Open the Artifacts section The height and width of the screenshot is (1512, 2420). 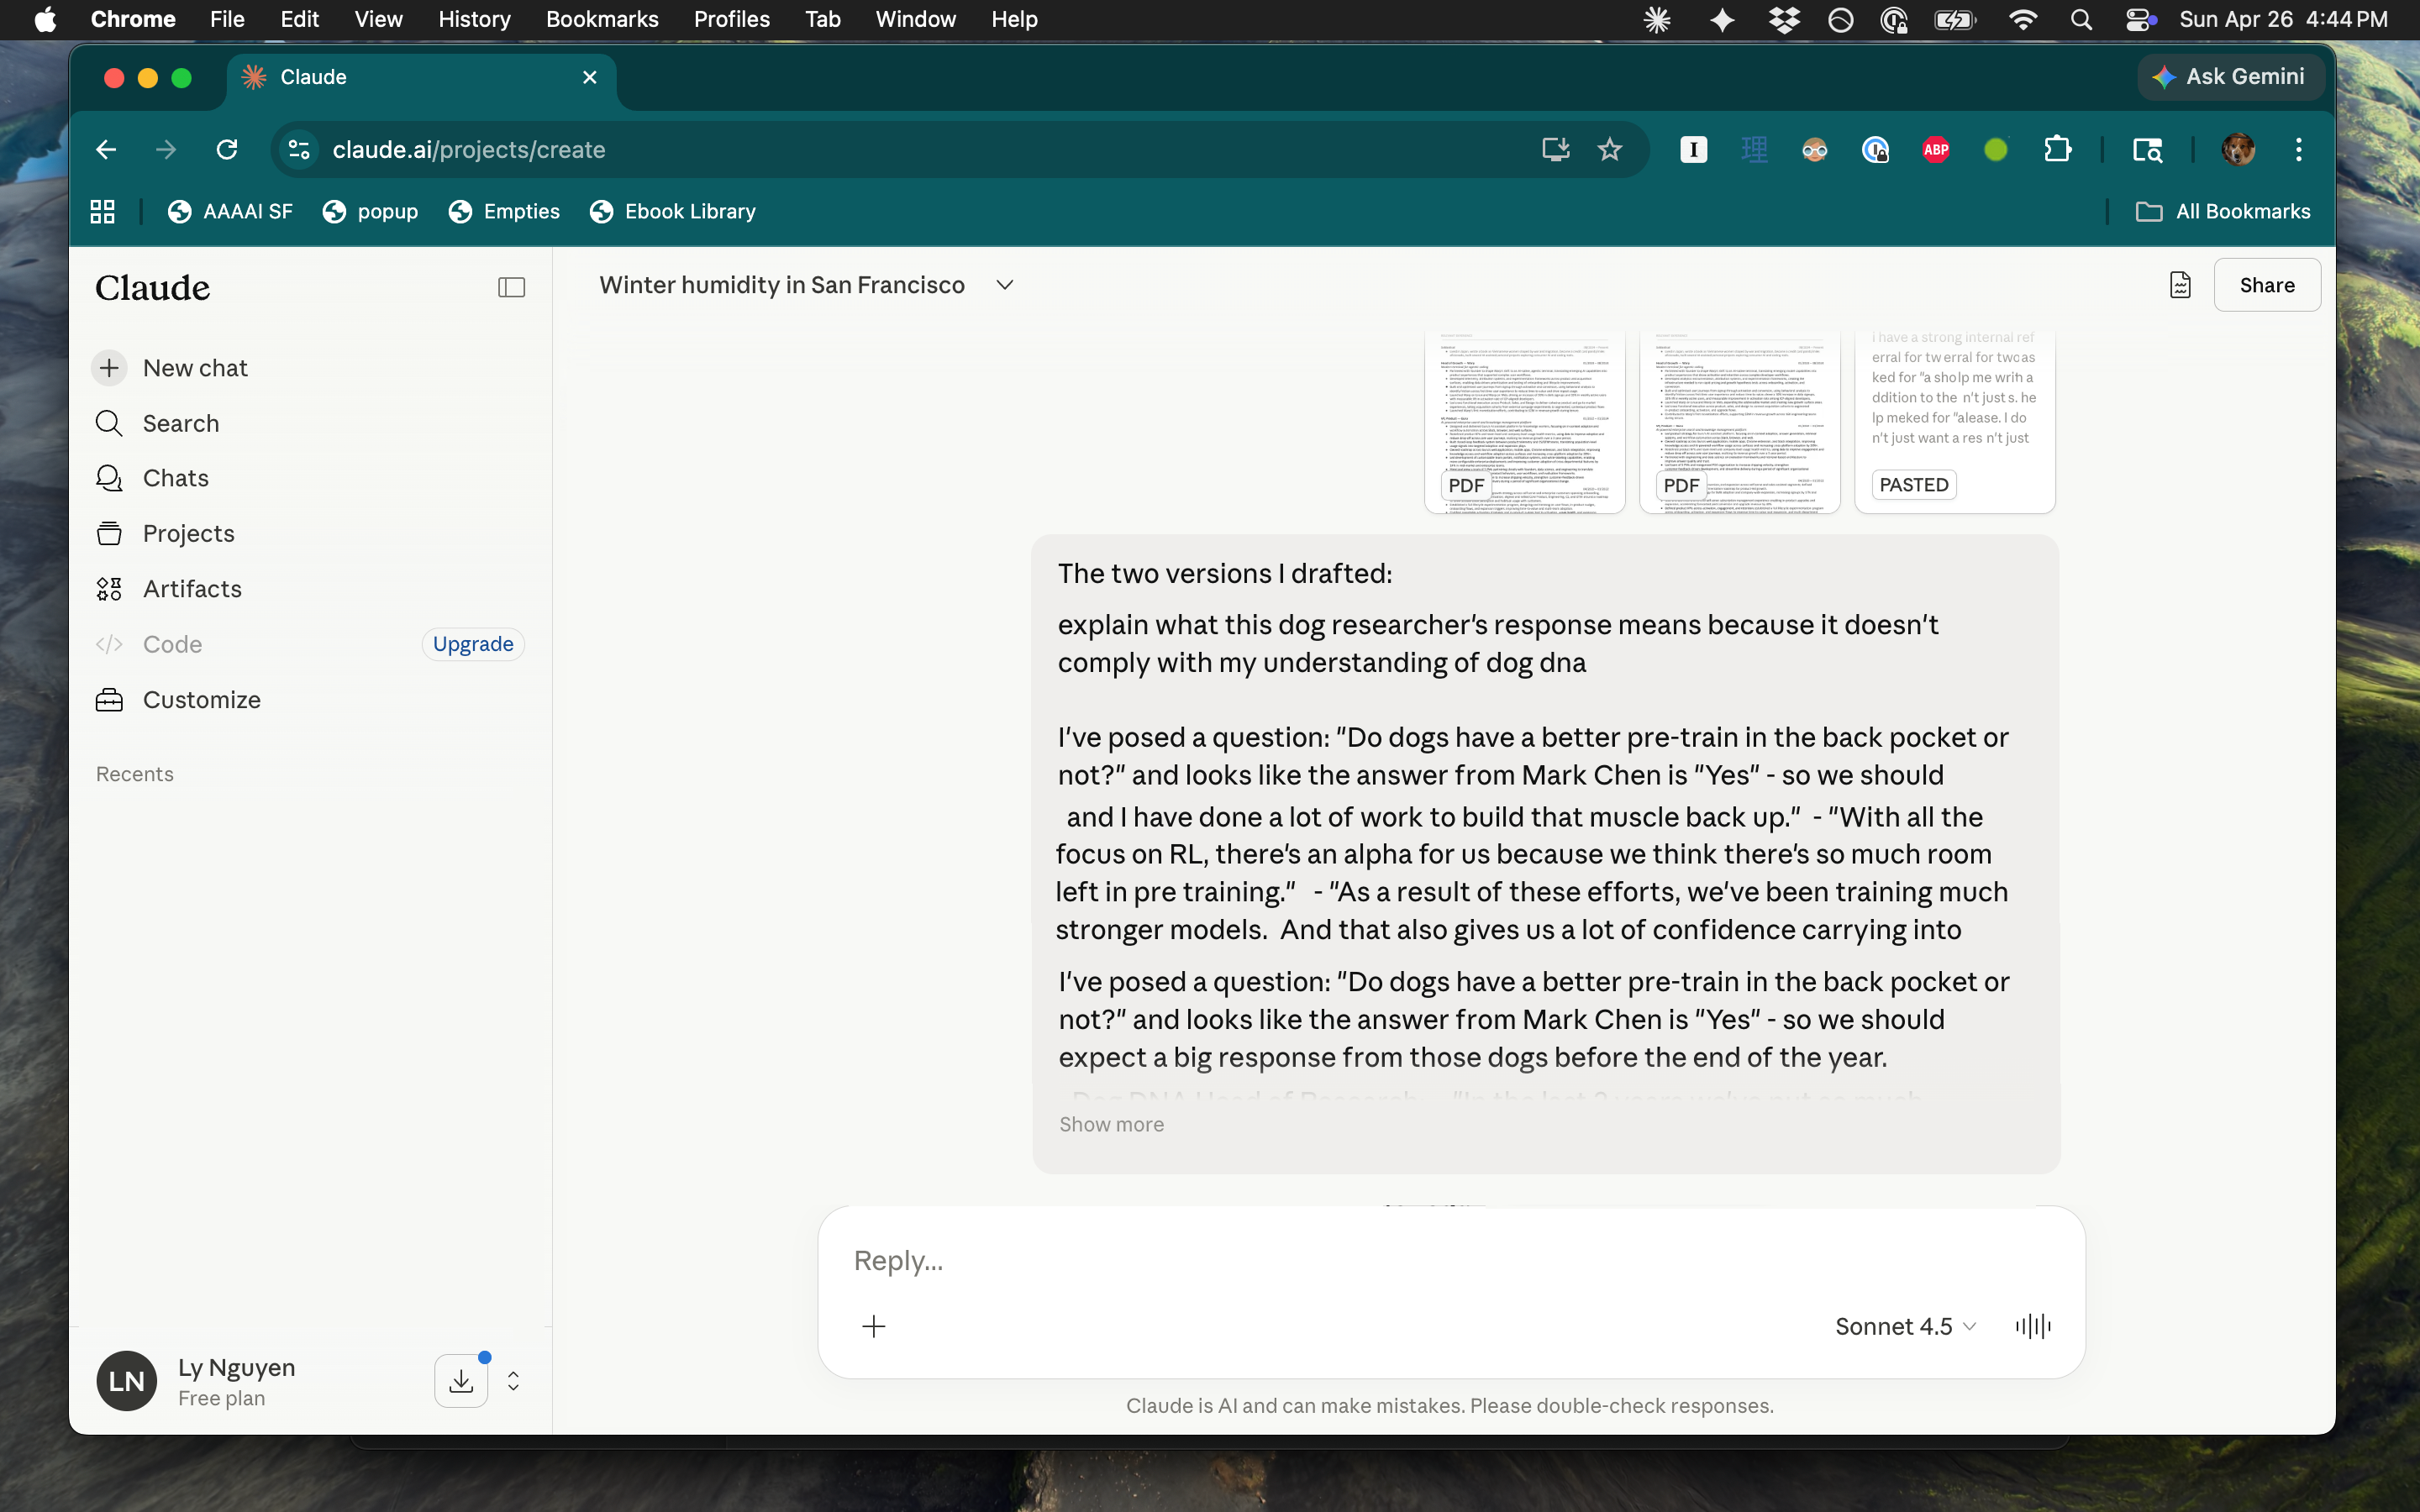tap(192, 589)
